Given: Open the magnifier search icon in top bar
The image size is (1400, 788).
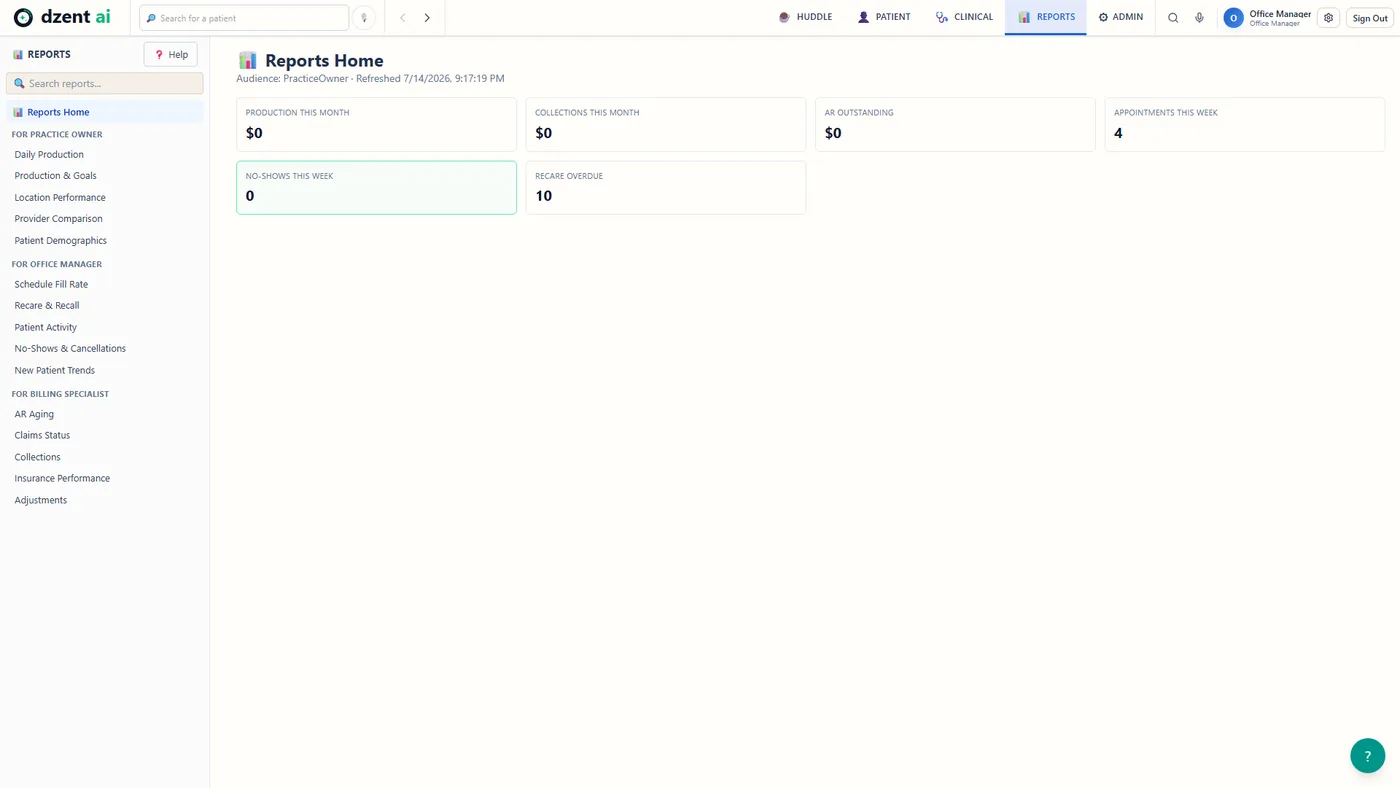Looking at the screenshot, I should click(1173, 18).
